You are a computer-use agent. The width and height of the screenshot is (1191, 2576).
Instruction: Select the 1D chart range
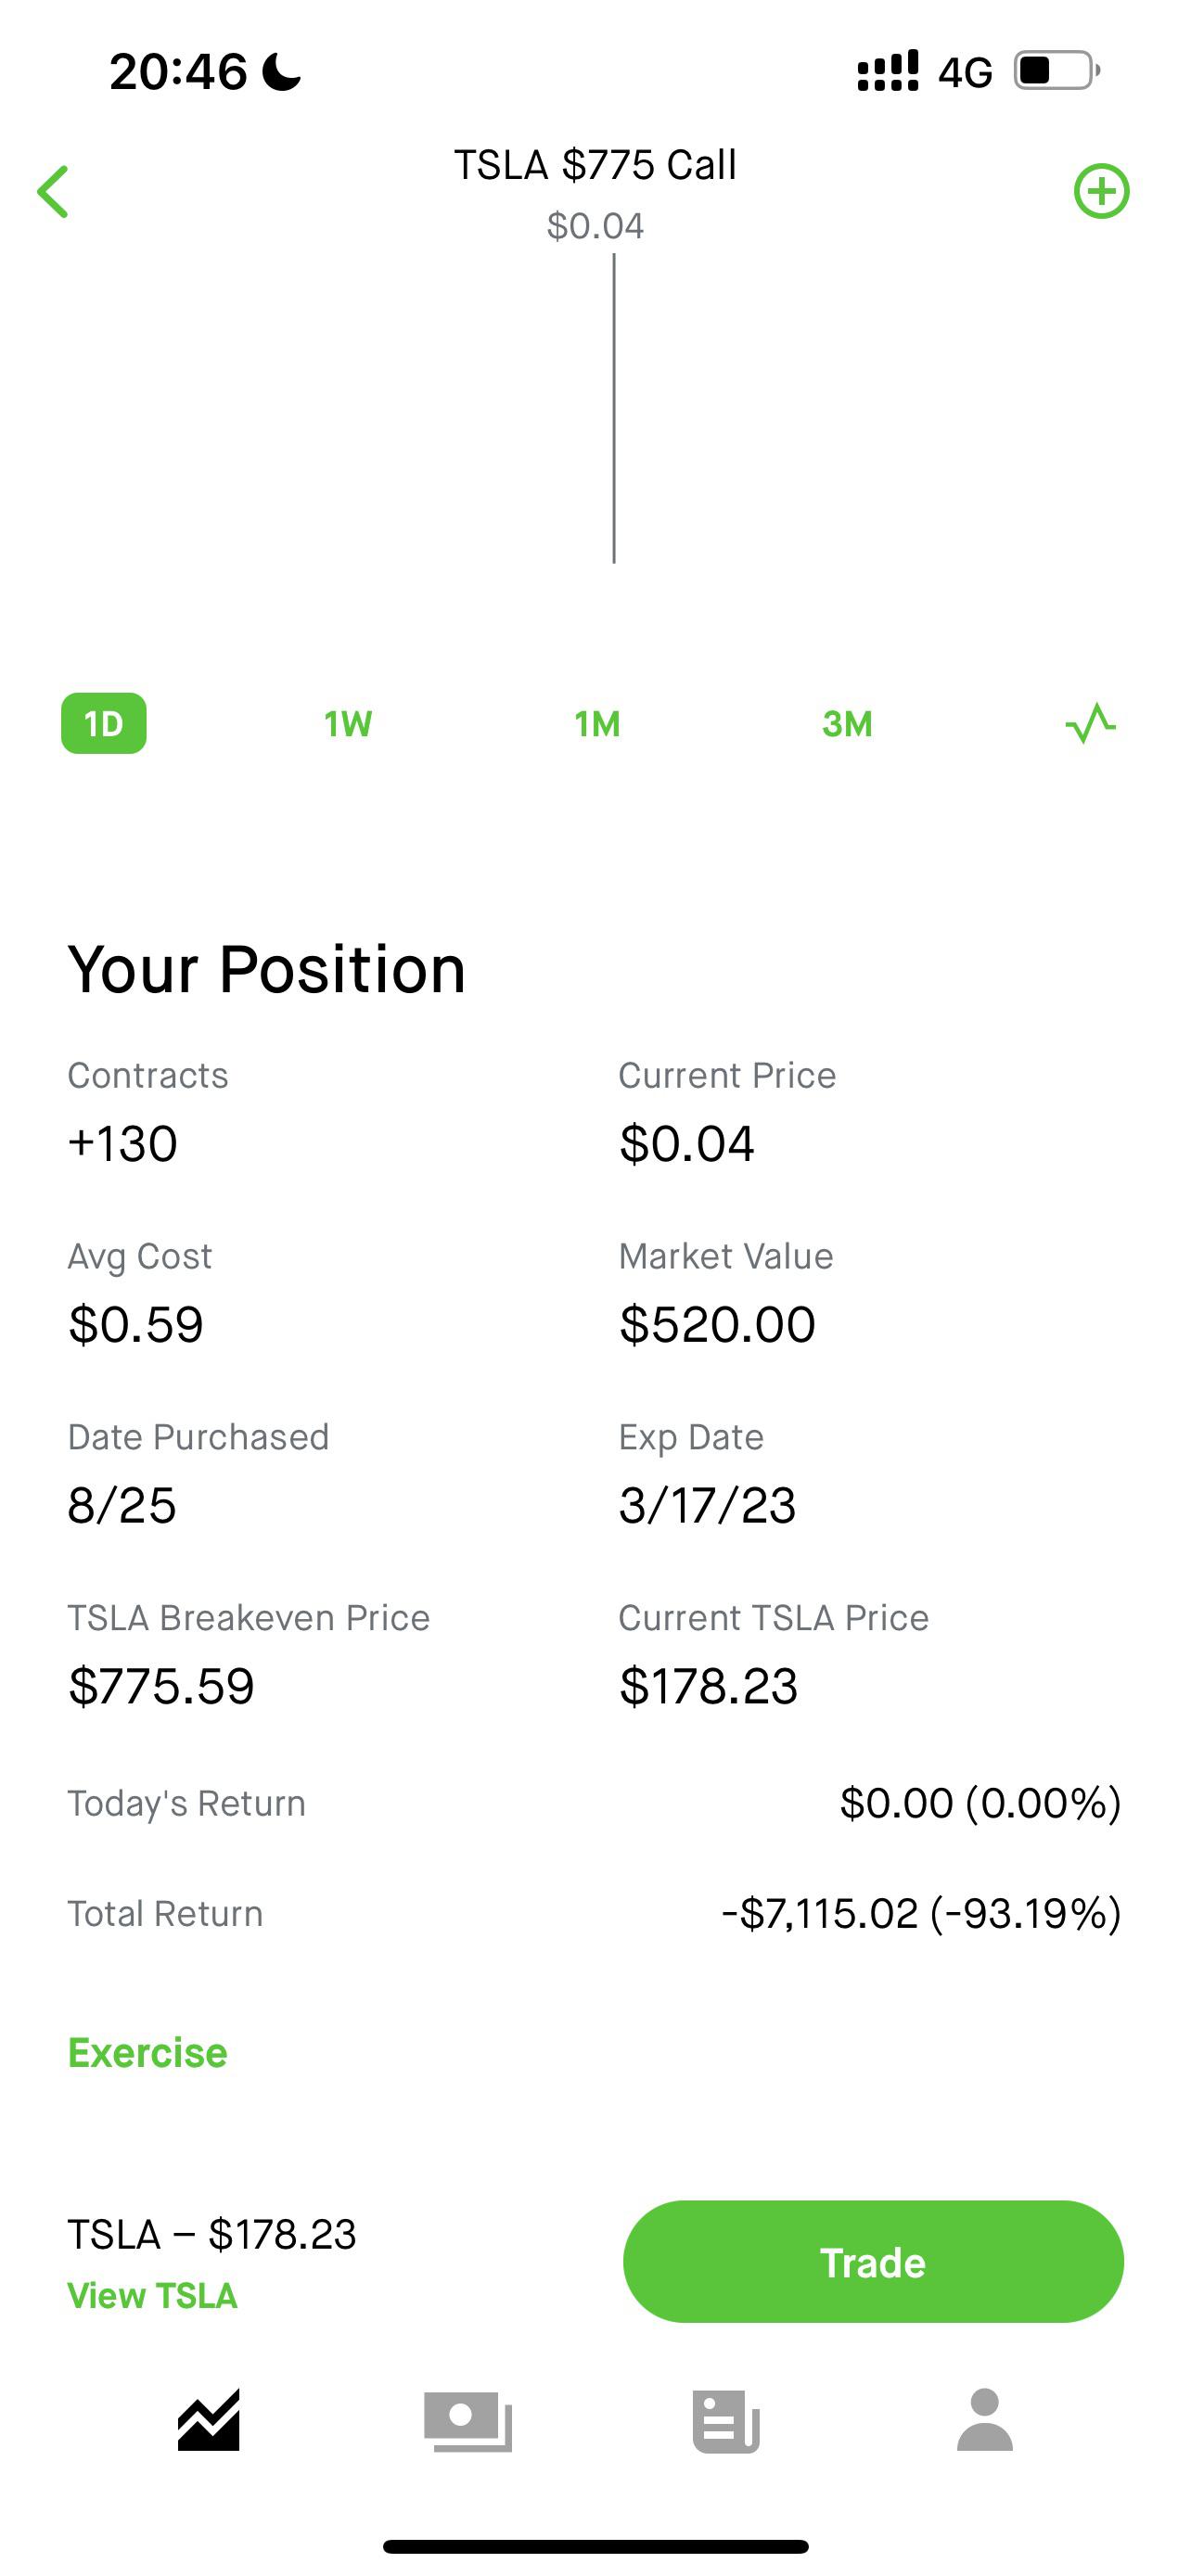(104, 723)
